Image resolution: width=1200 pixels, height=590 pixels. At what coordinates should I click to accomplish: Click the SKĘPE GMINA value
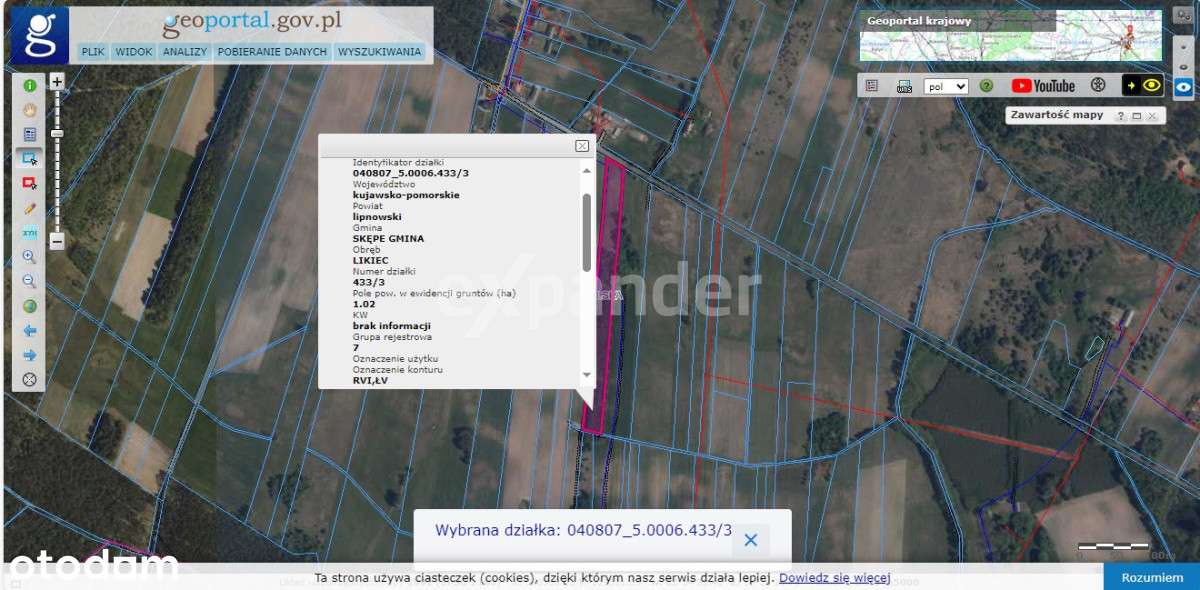click(x=388, y=238)
